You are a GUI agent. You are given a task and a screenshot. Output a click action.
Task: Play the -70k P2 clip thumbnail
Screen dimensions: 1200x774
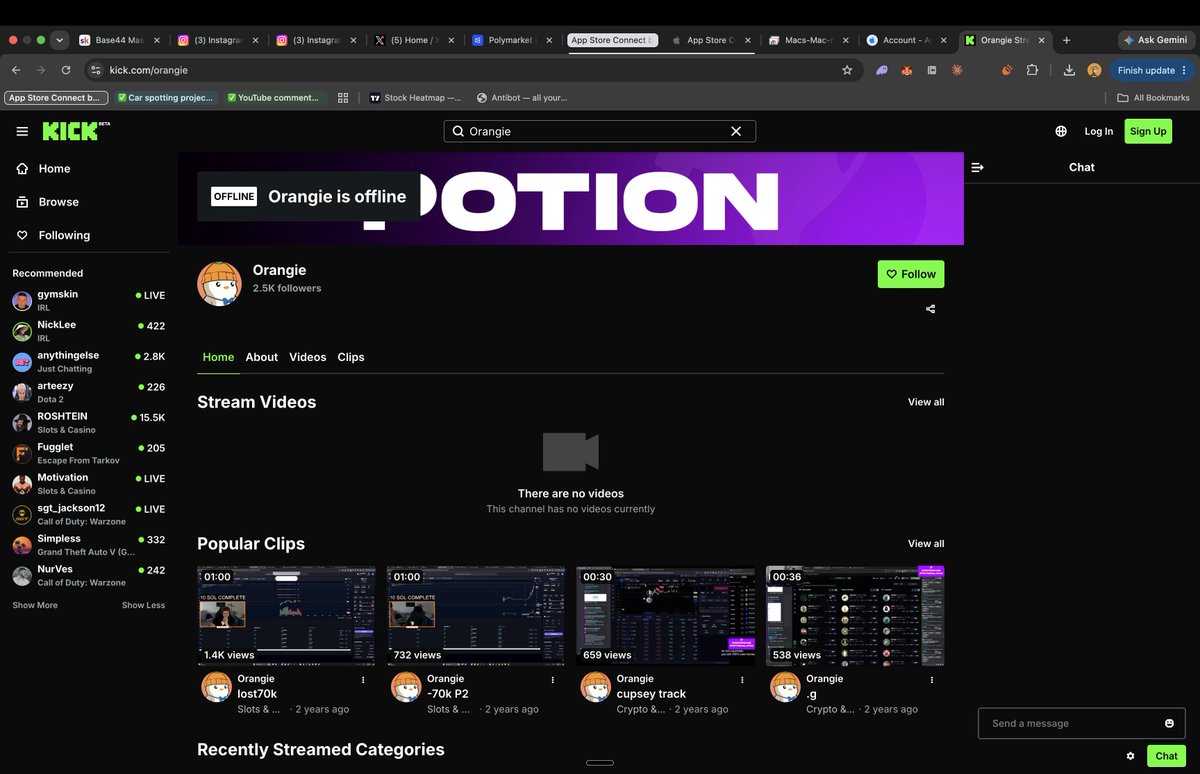(476, 616)
